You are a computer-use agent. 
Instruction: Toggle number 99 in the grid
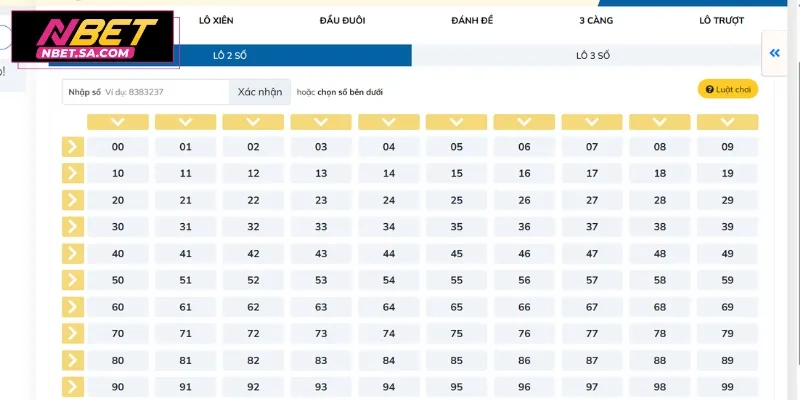727,387
